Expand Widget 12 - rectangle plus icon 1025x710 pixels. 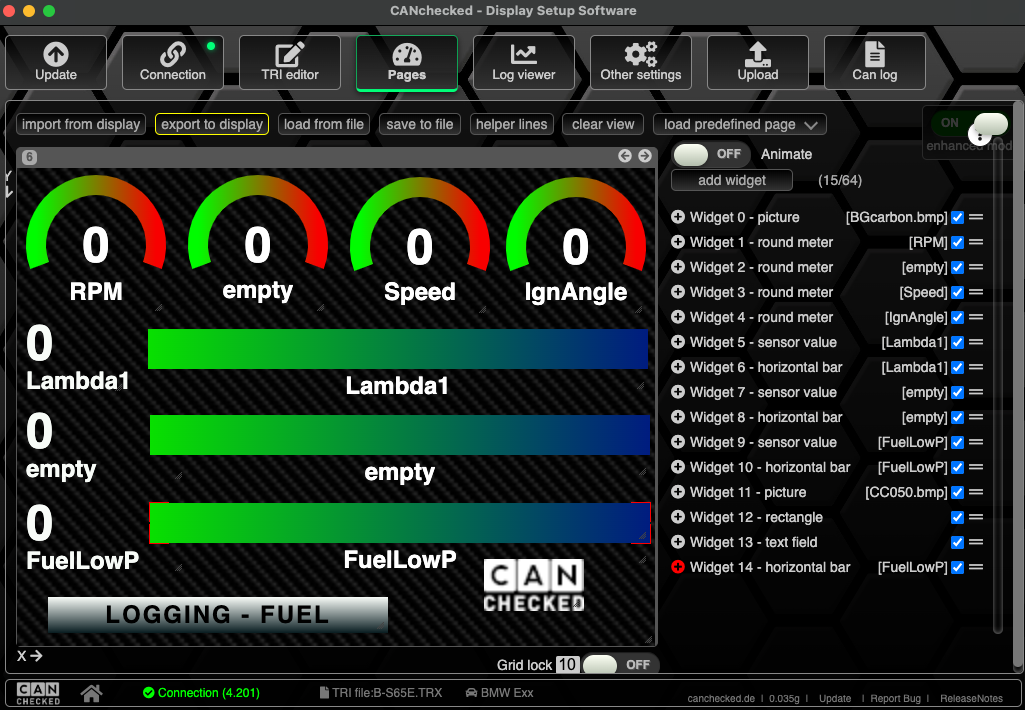[x=678, y=516]
